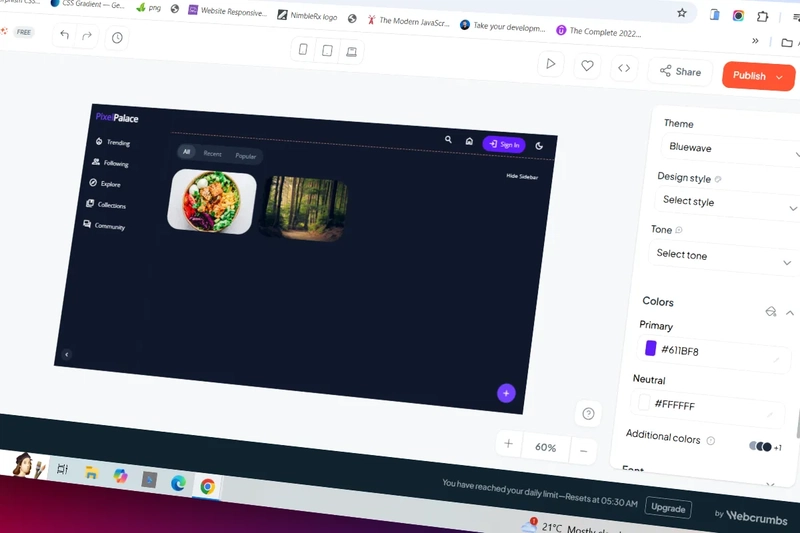800x533 pixels.
Task: Open Chrome from the taskbar
Action: [208, 487]
